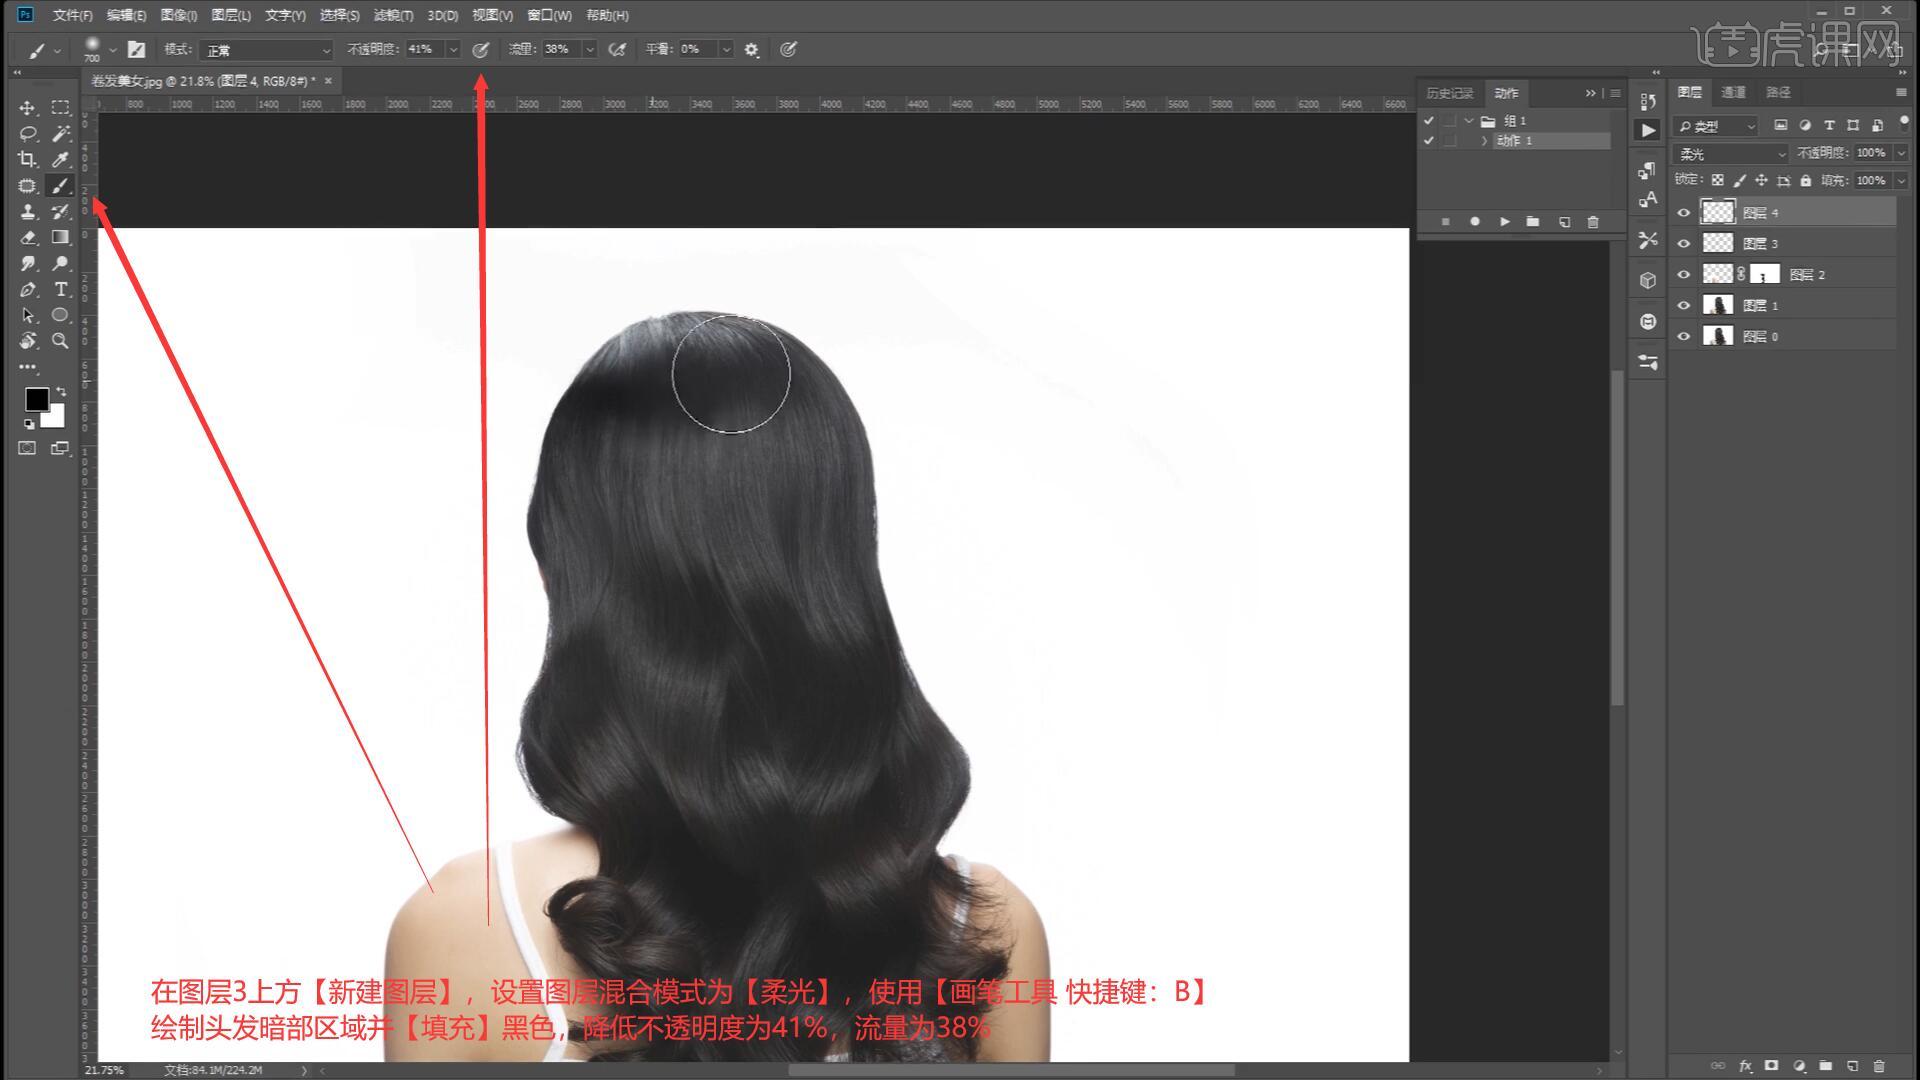Open layer fill 100% dropdown arrow
This screenshot has width=1920, height=1080.
(1901, 181)
